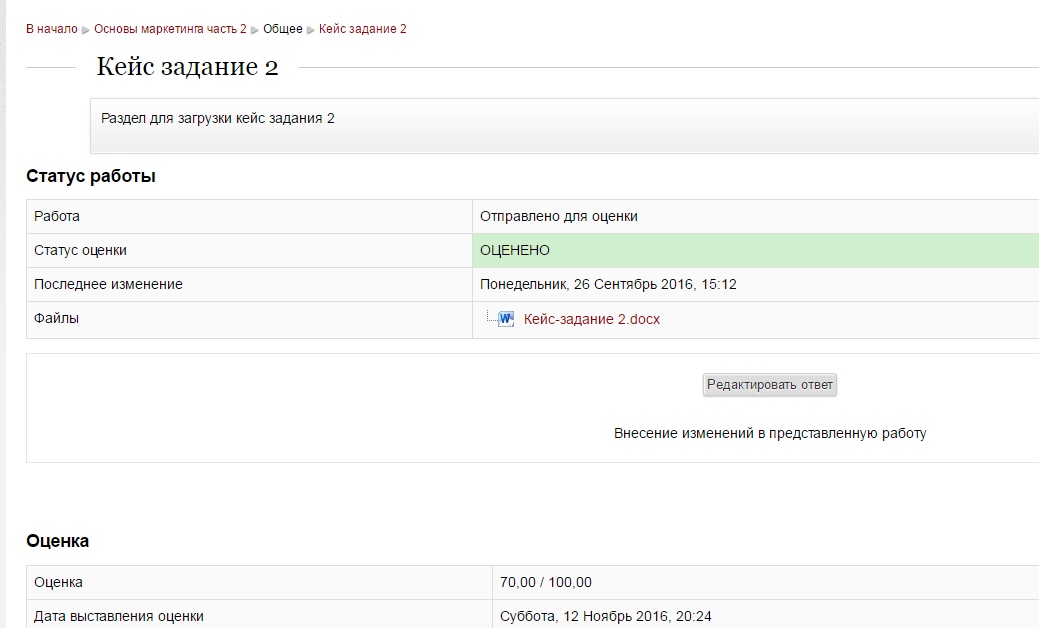
Task: Click the grade value «70,00 / 100,00»
Action: 545,582
